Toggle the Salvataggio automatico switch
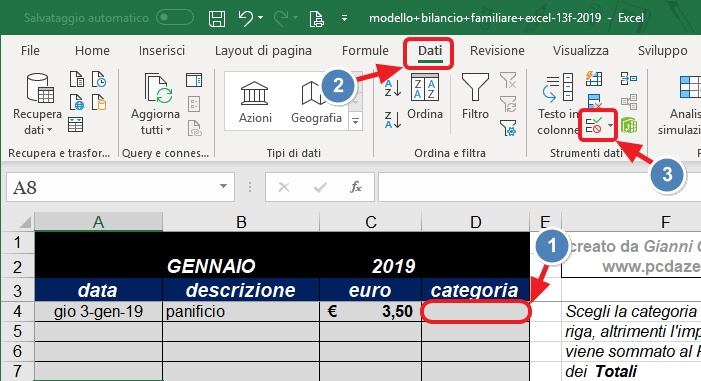The width and height of the screenshot is (701, 381). pyautogui.click(x=175, y=18)
